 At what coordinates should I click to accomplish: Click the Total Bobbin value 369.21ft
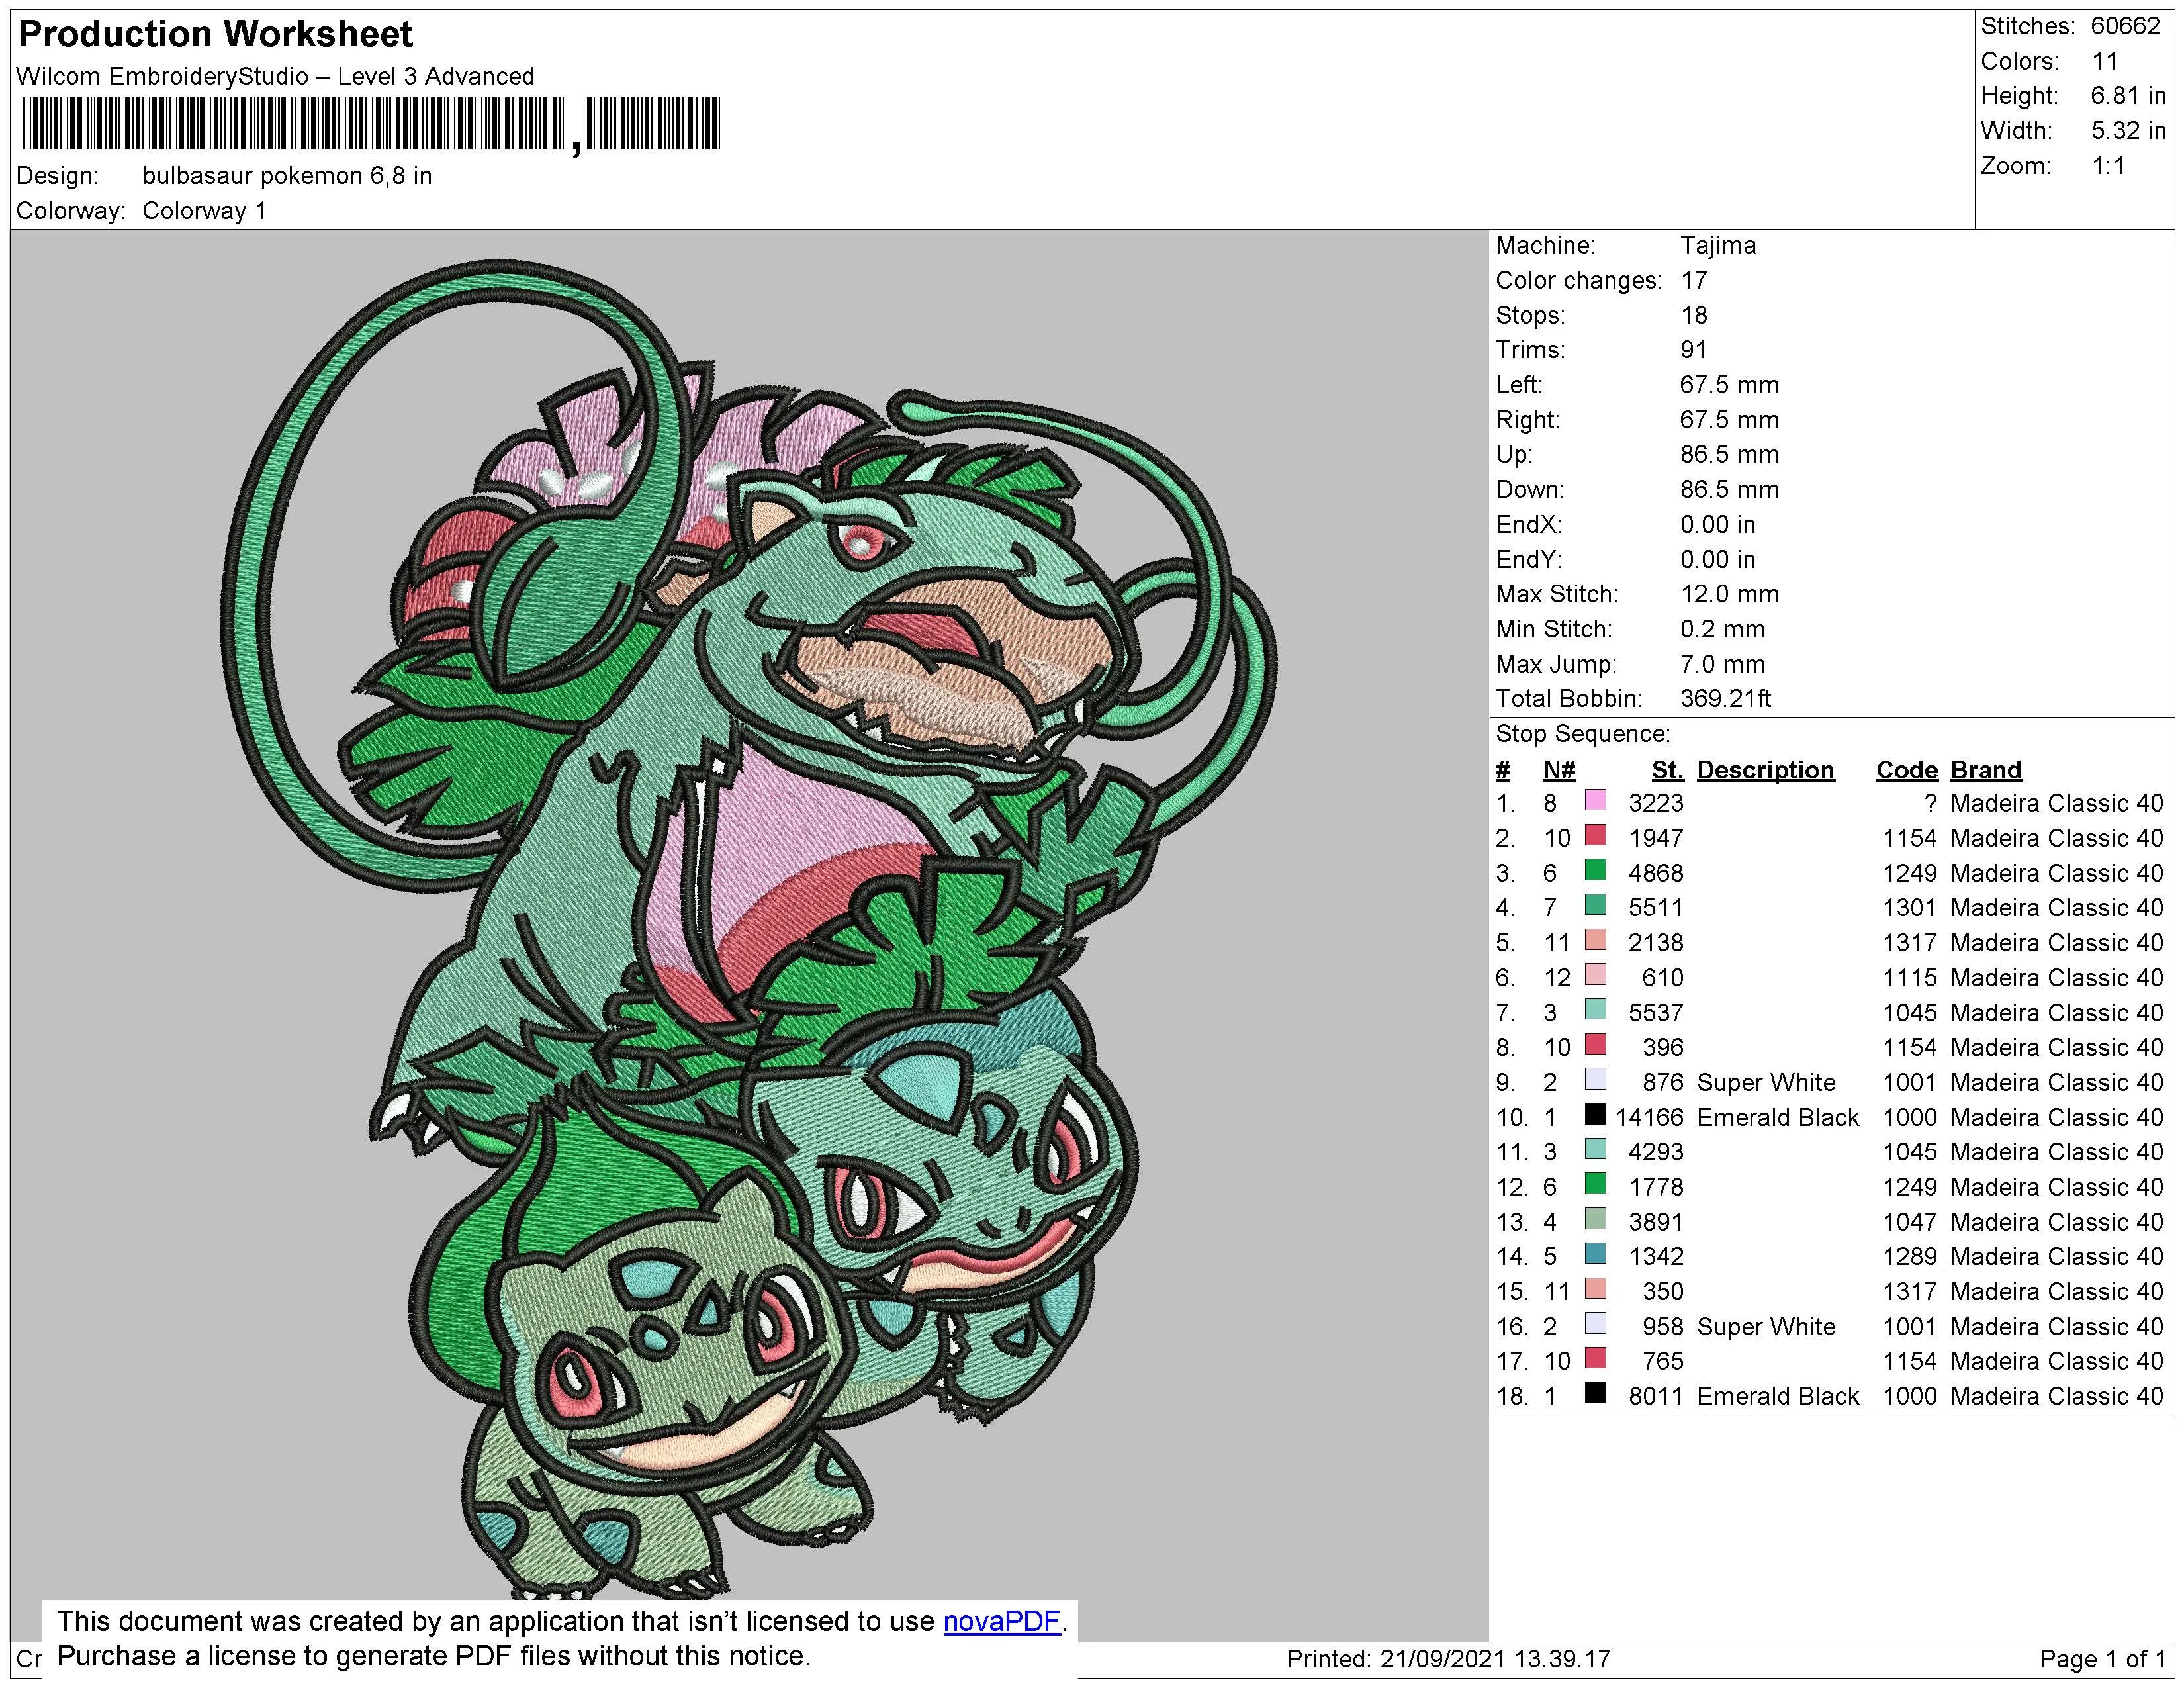click(x=1725, y=699)
